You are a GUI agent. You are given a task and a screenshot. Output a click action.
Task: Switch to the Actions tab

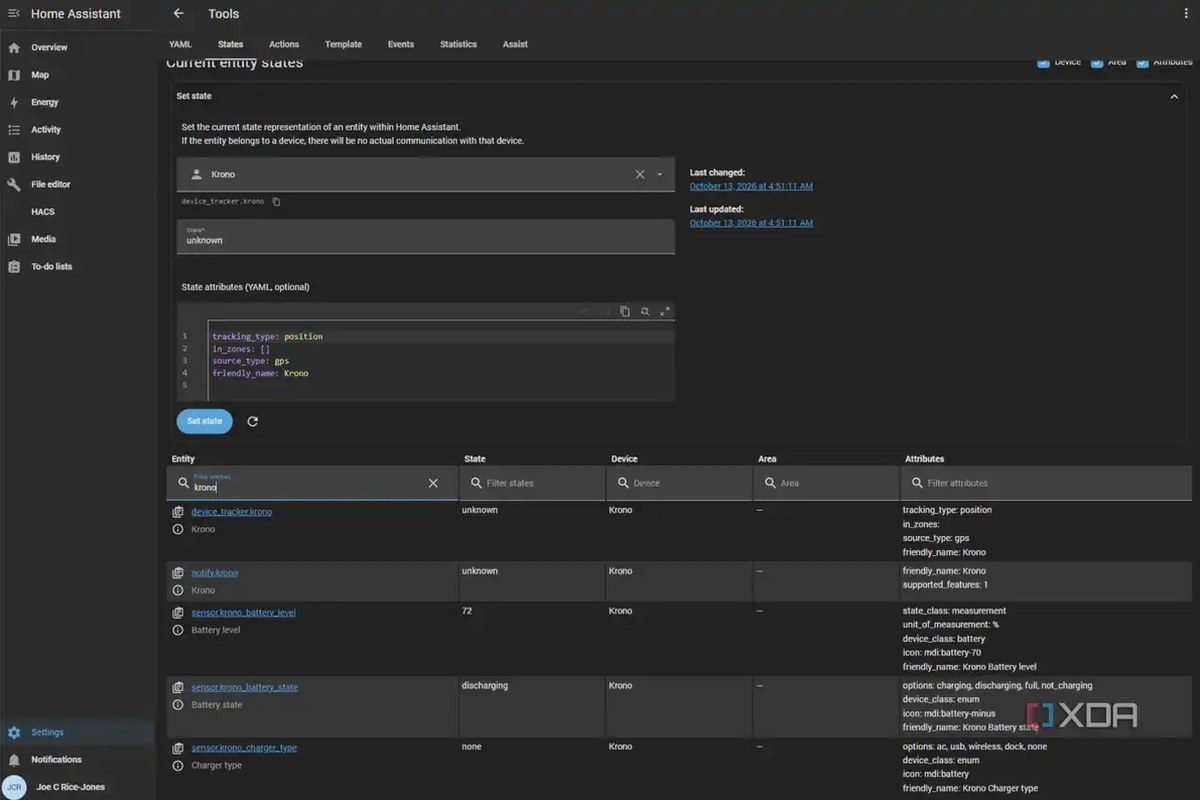(284, 44)
